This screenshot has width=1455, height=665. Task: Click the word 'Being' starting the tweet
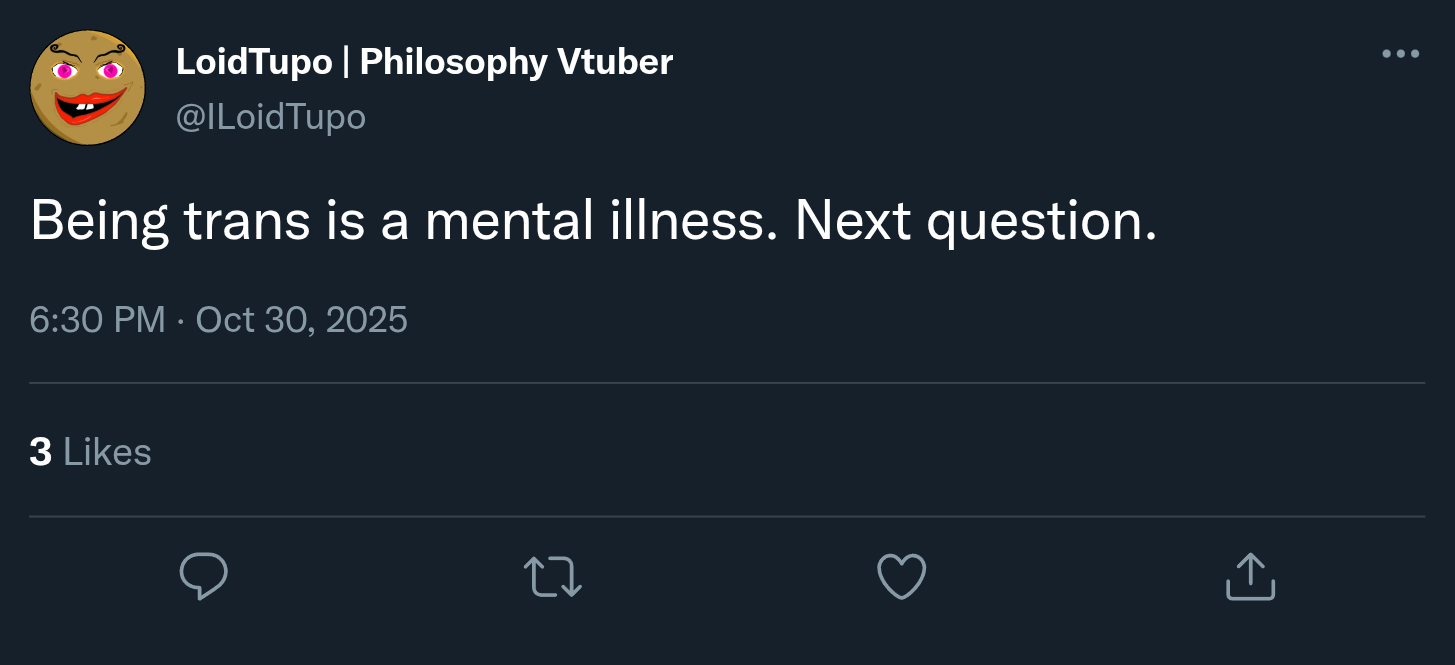pos(99,220)
